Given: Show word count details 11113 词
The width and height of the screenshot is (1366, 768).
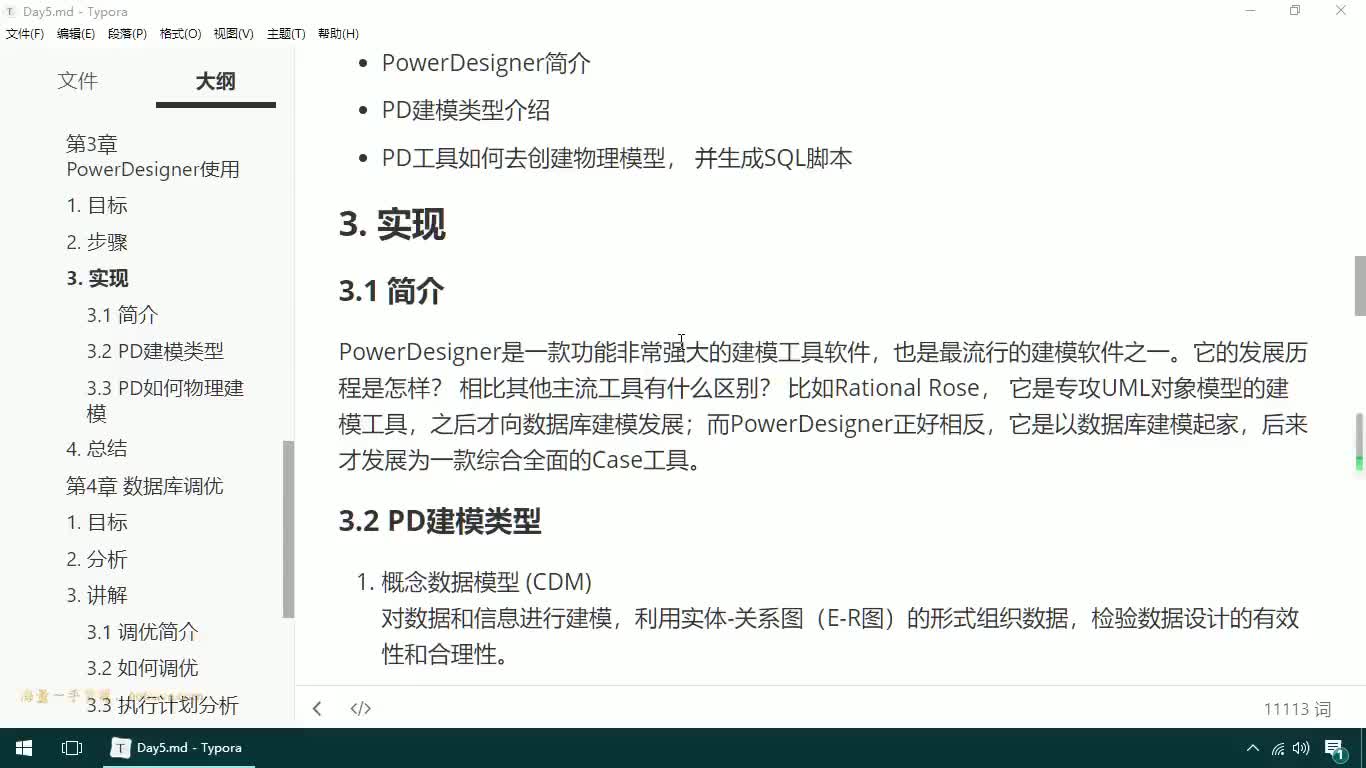Looking at the screenshot, I should click(1297, 709).
